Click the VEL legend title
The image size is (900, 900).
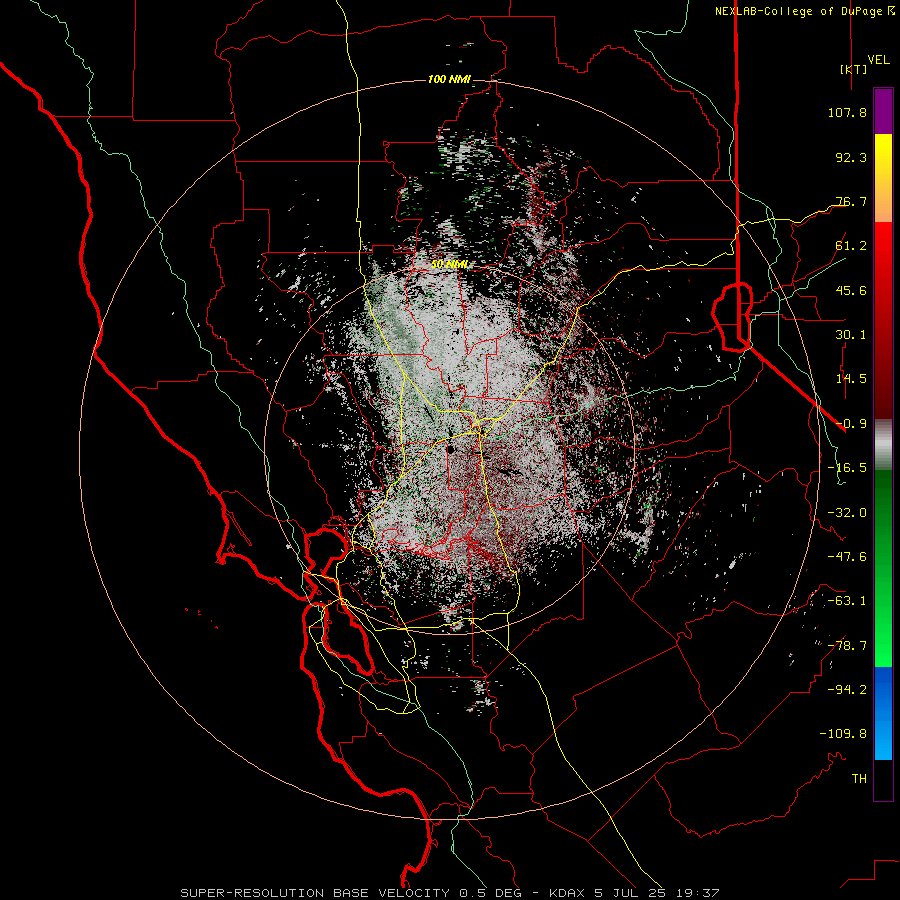(878, 60)
